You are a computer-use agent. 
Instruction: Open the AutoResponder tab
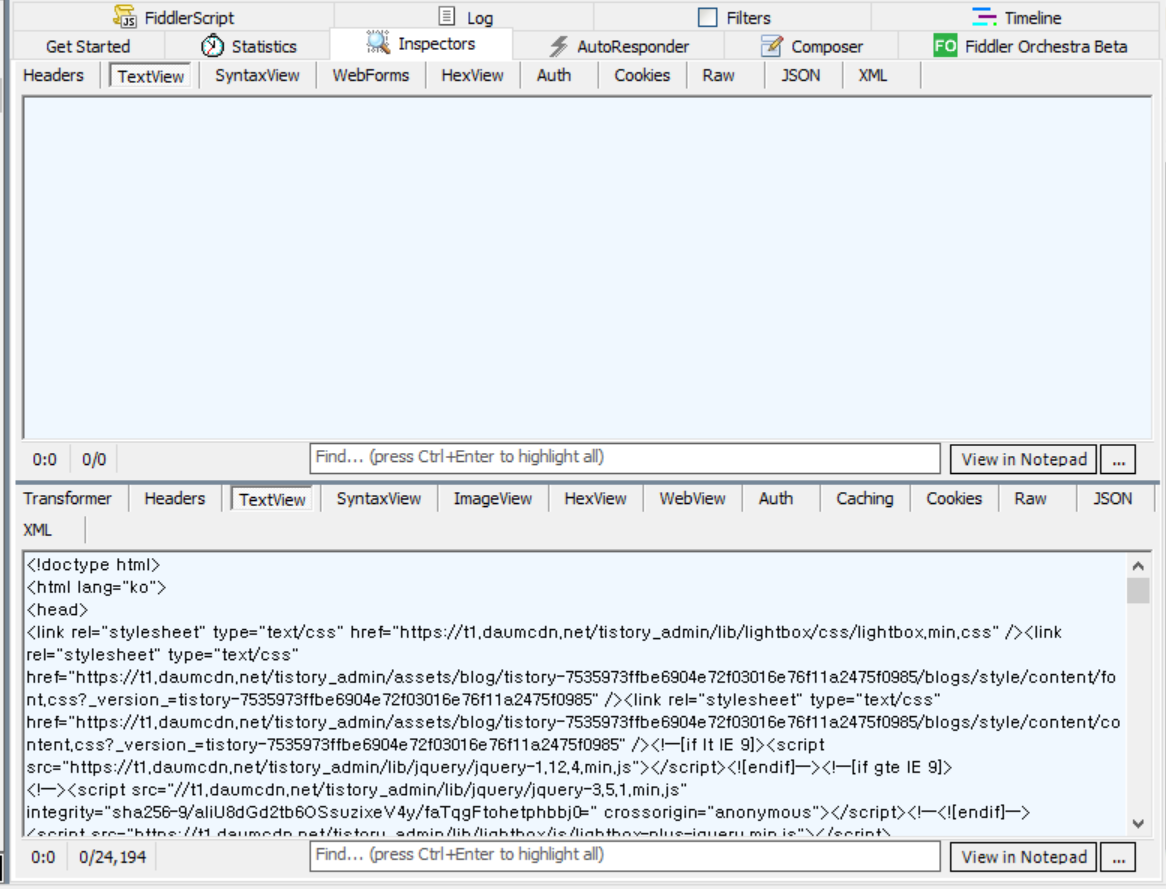coord(619,46)
